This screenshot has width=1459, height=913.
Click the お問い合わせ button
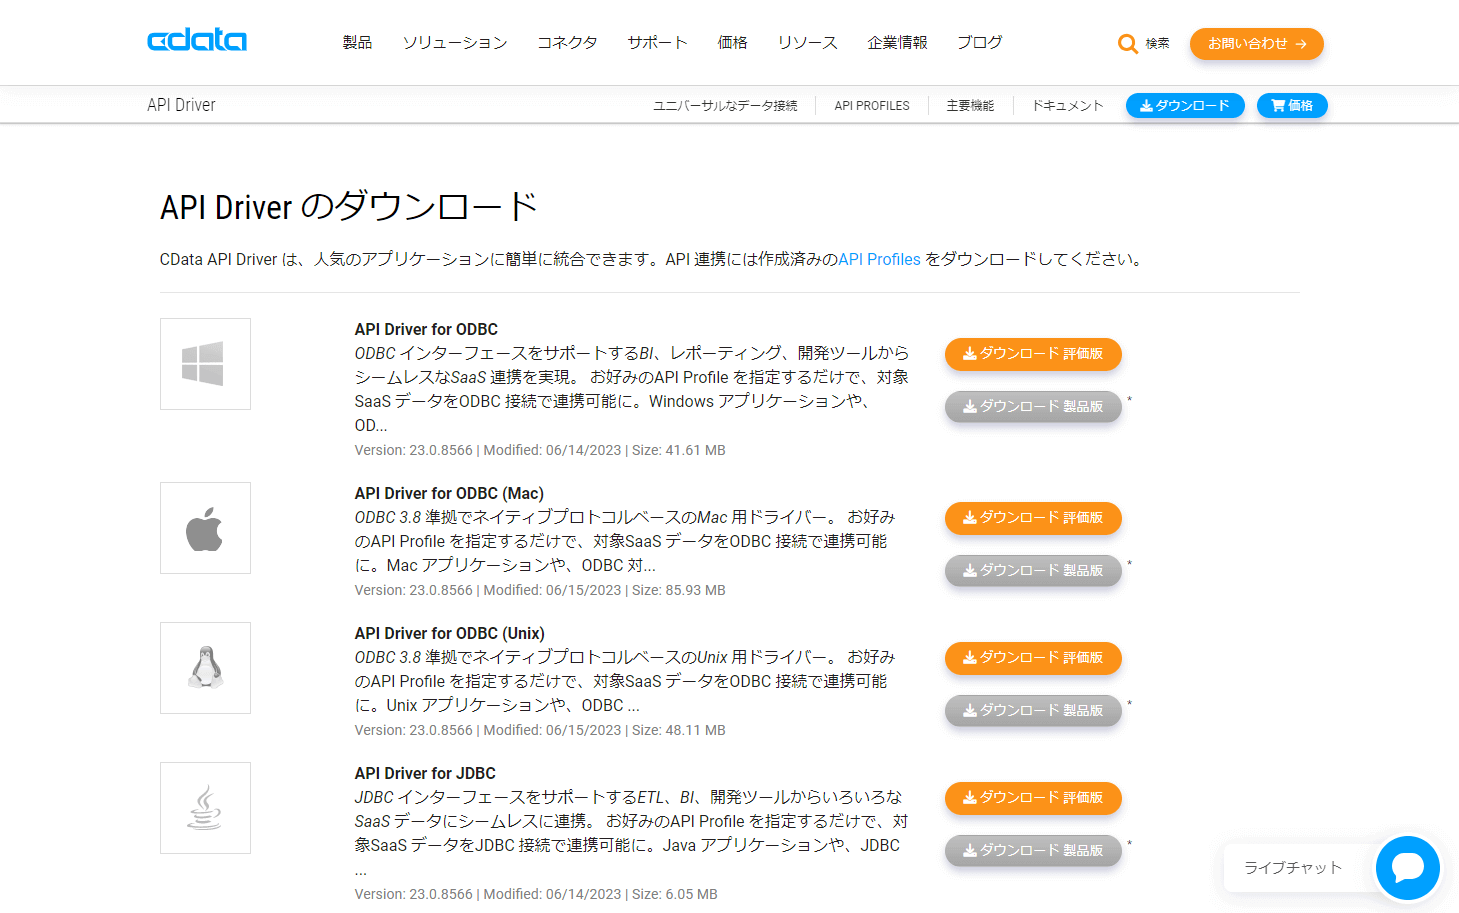tap(1256, 44)
